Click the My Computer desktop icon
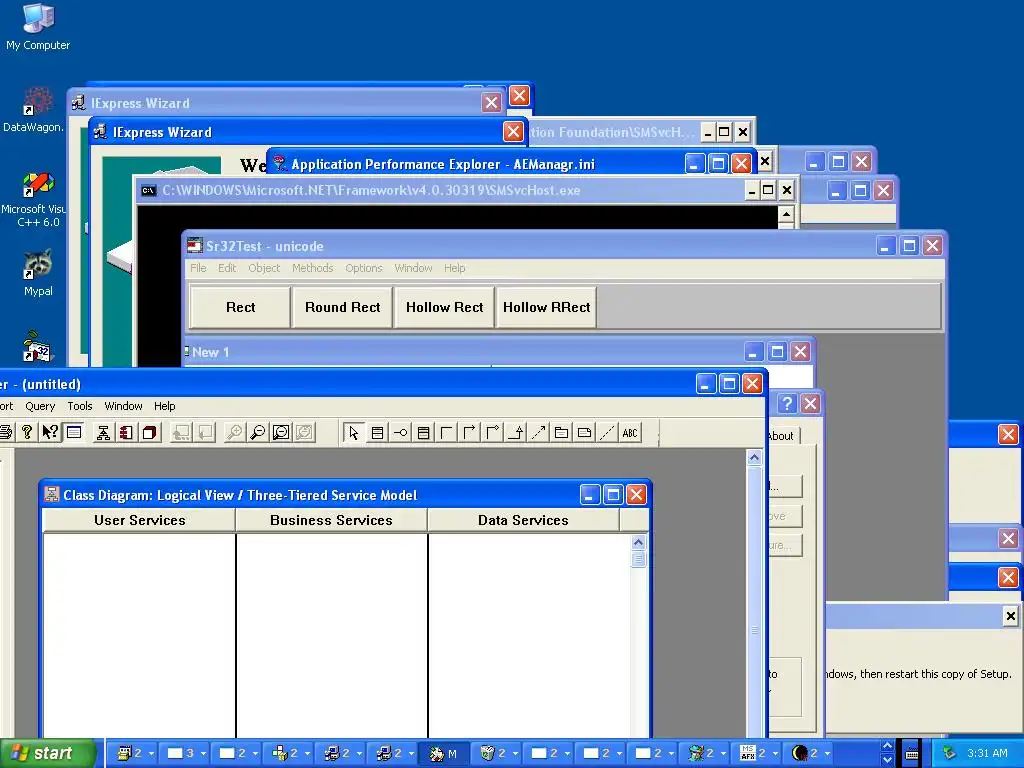Screen dimensions: 1024x768 click(x=38, y=27)
